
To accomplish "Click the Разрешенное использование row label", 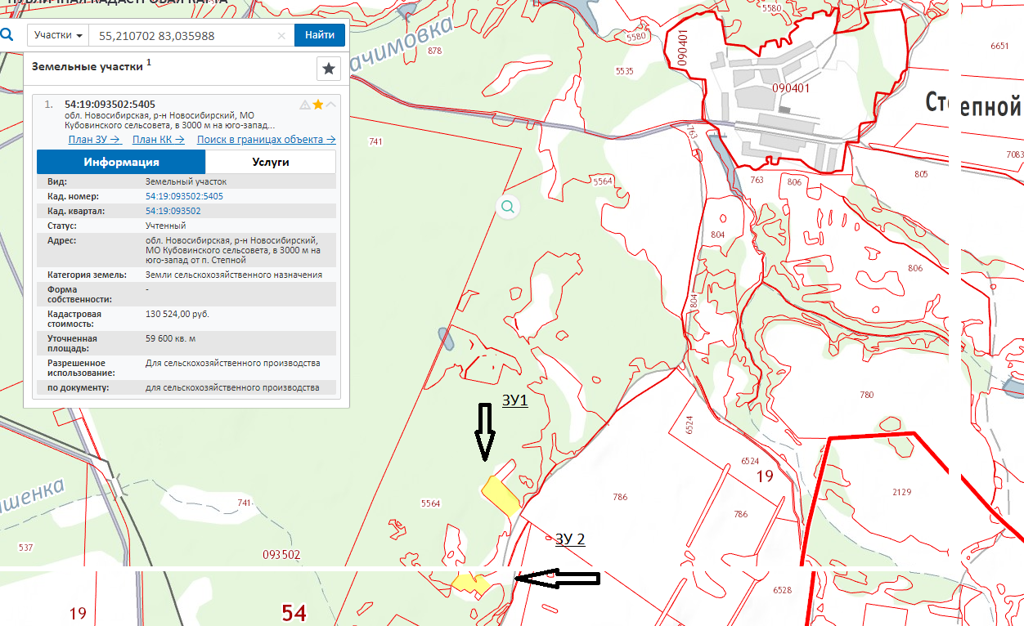I will coord(81,368).
